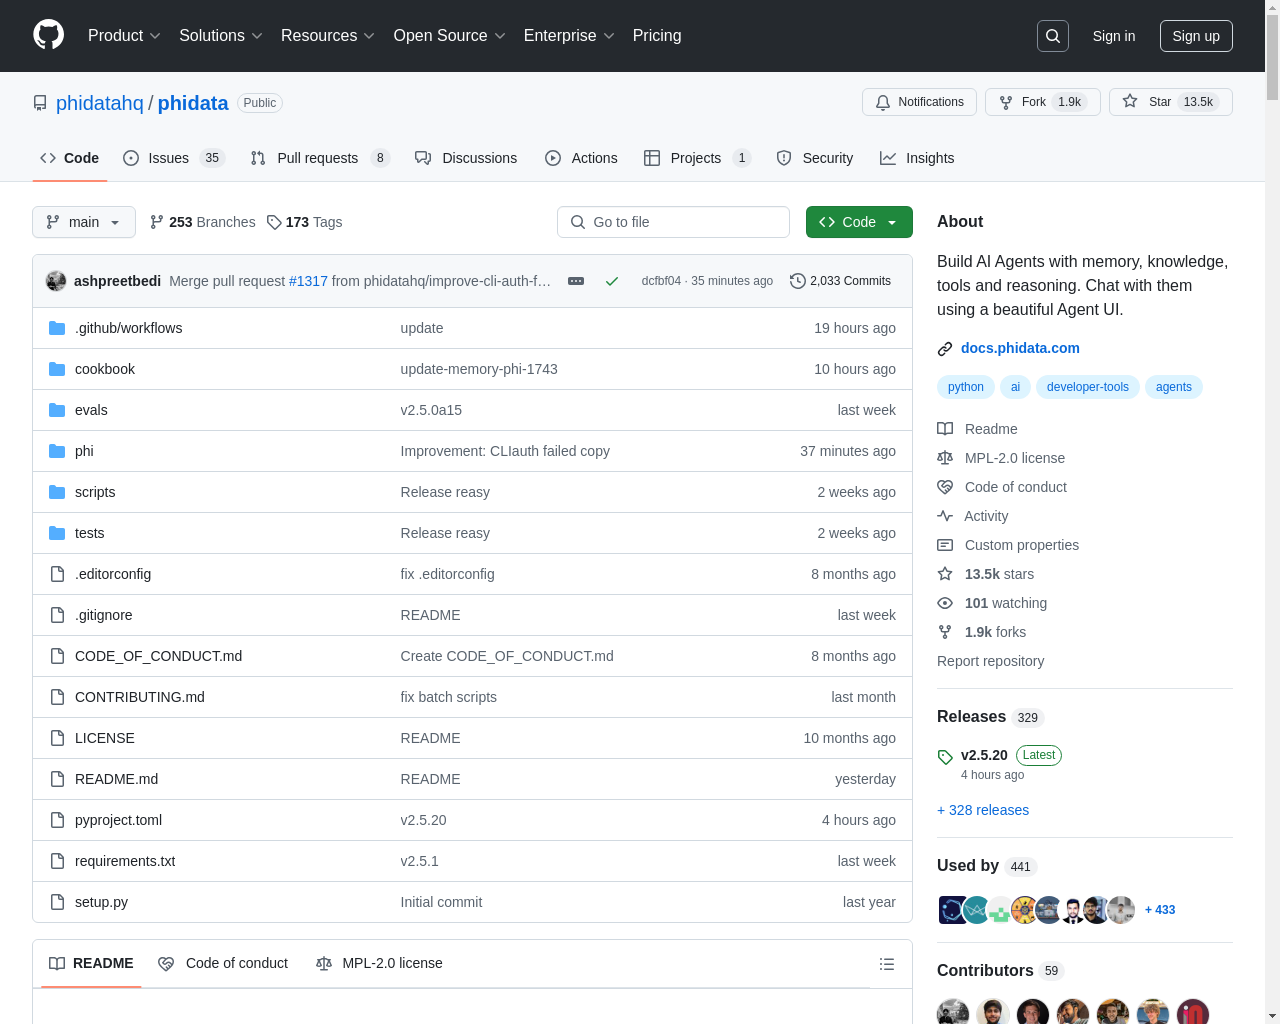This screenshot has height=1024, width=1280.
Task: Open pull request #1317 link
Action: pyautogui.click(x=308, y=281)
